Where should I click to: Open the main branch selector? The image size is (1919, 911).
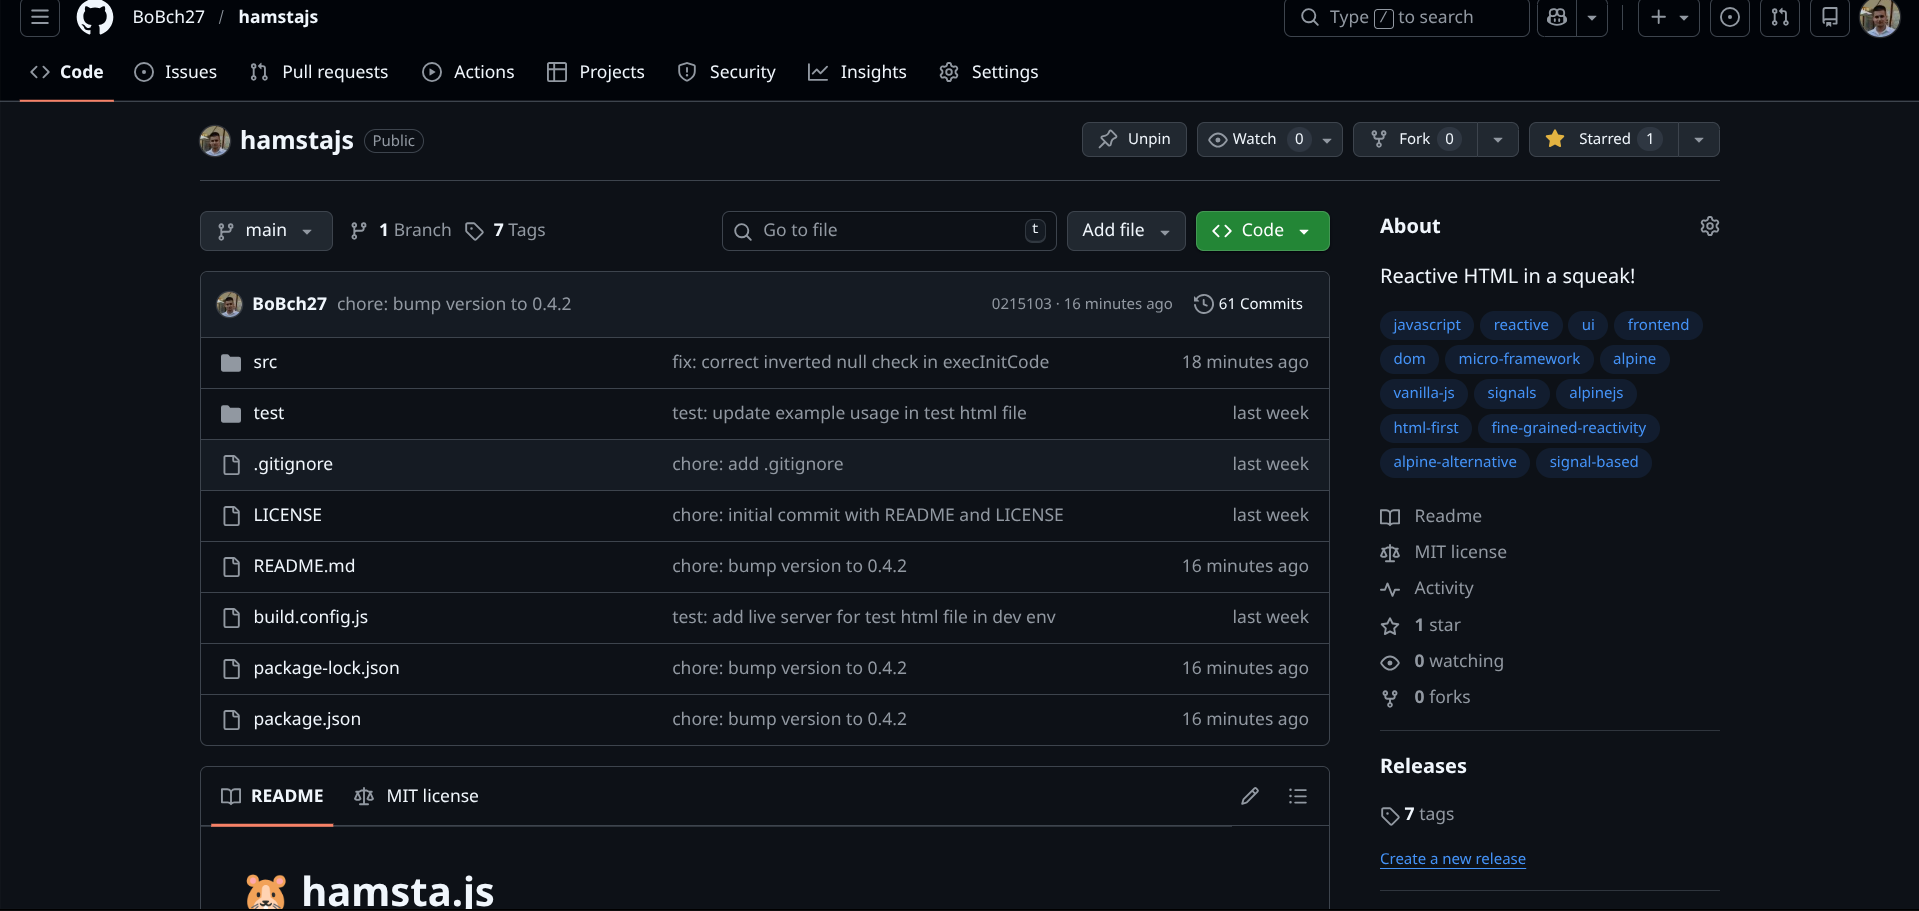point(265,230)
